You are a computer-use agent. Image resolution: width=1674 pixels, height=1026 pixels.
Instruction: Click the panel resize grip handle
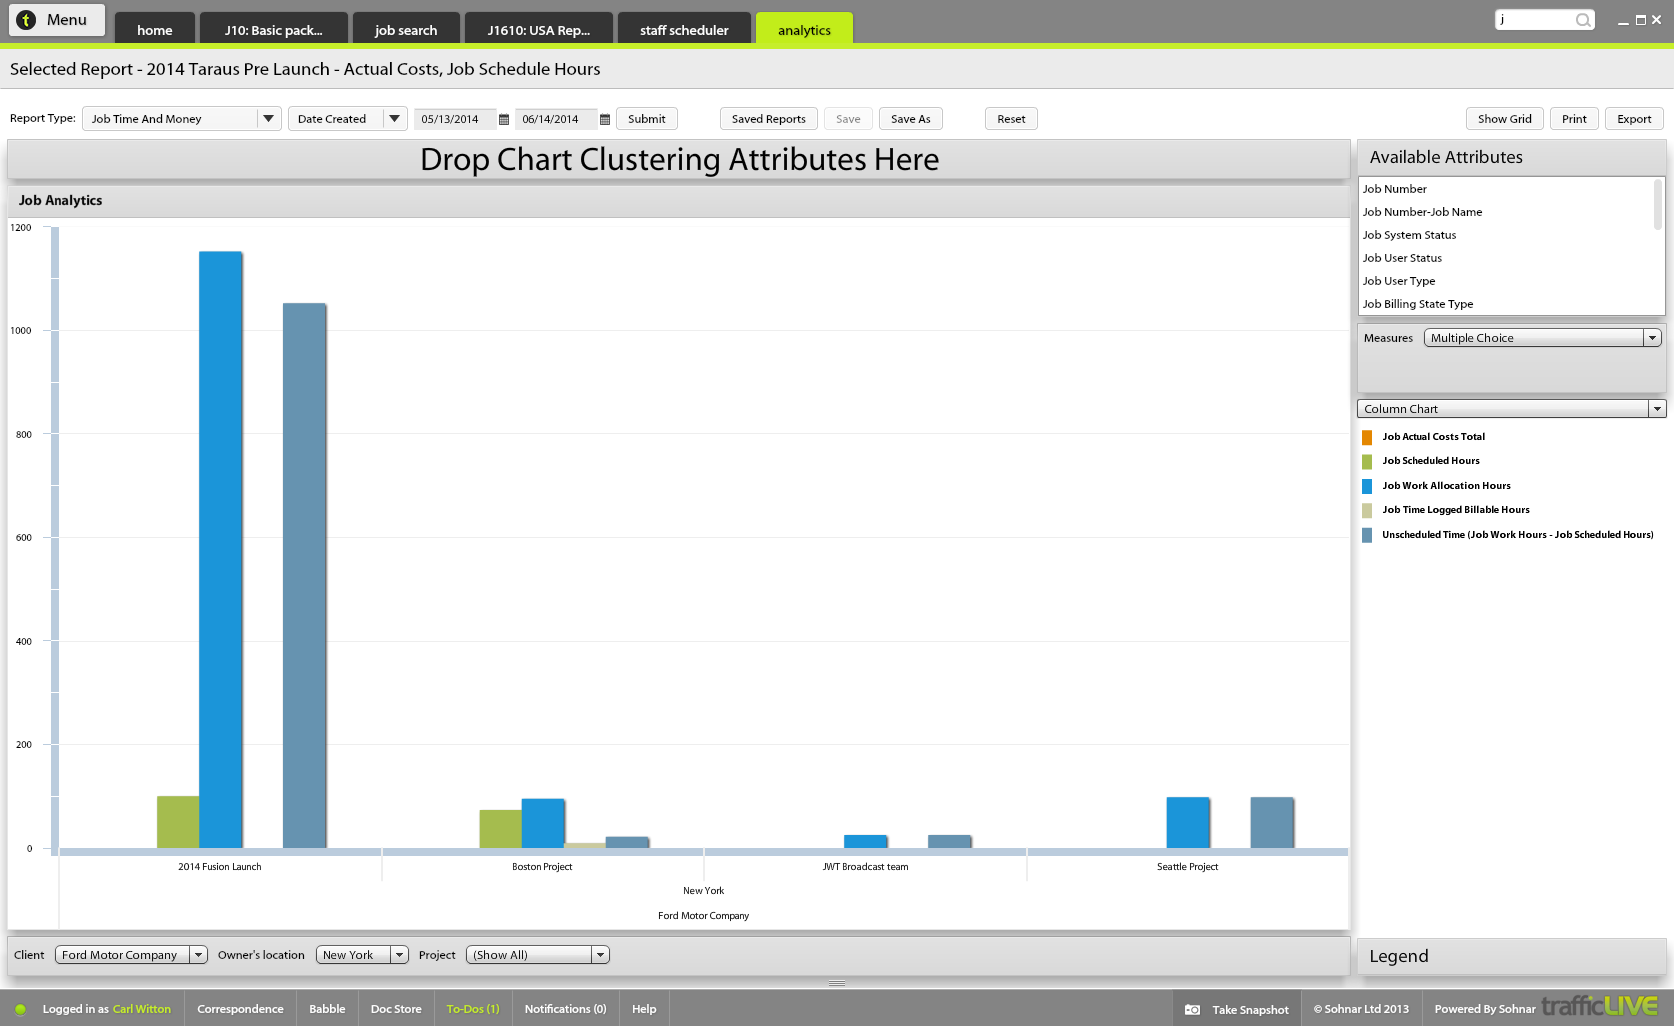coord(837,983)
